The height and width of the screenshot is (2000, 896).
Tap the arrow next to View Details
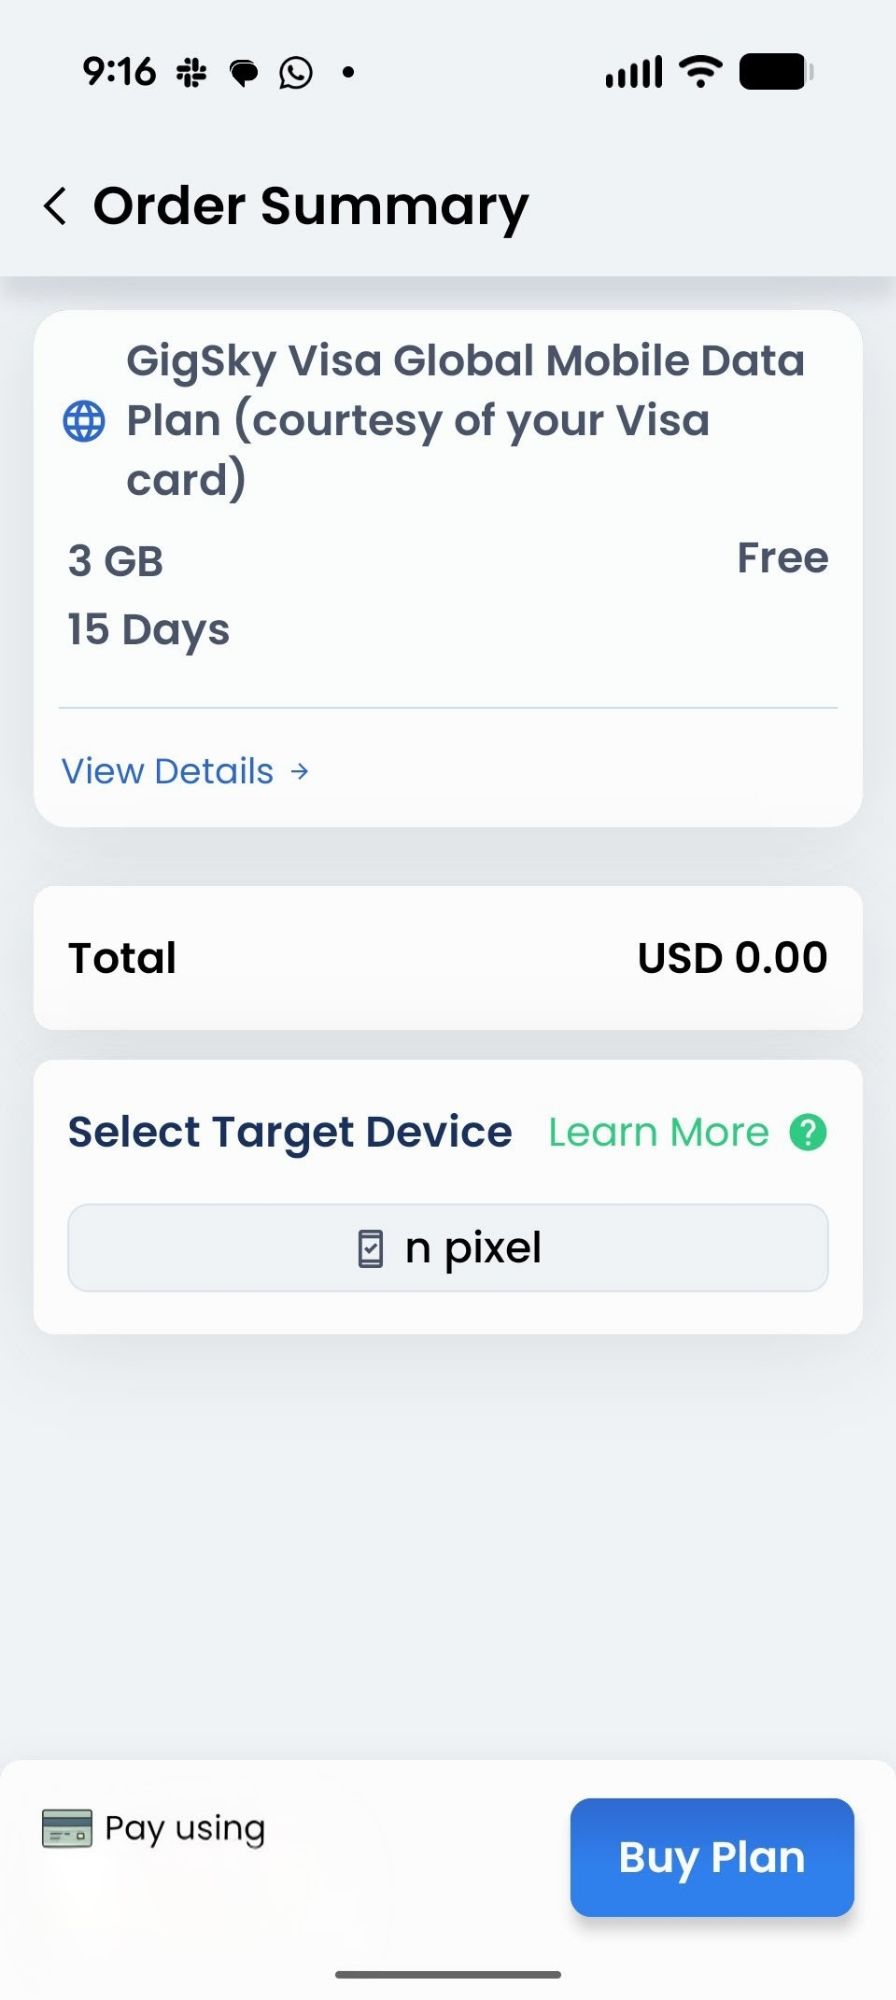[299, 771]
